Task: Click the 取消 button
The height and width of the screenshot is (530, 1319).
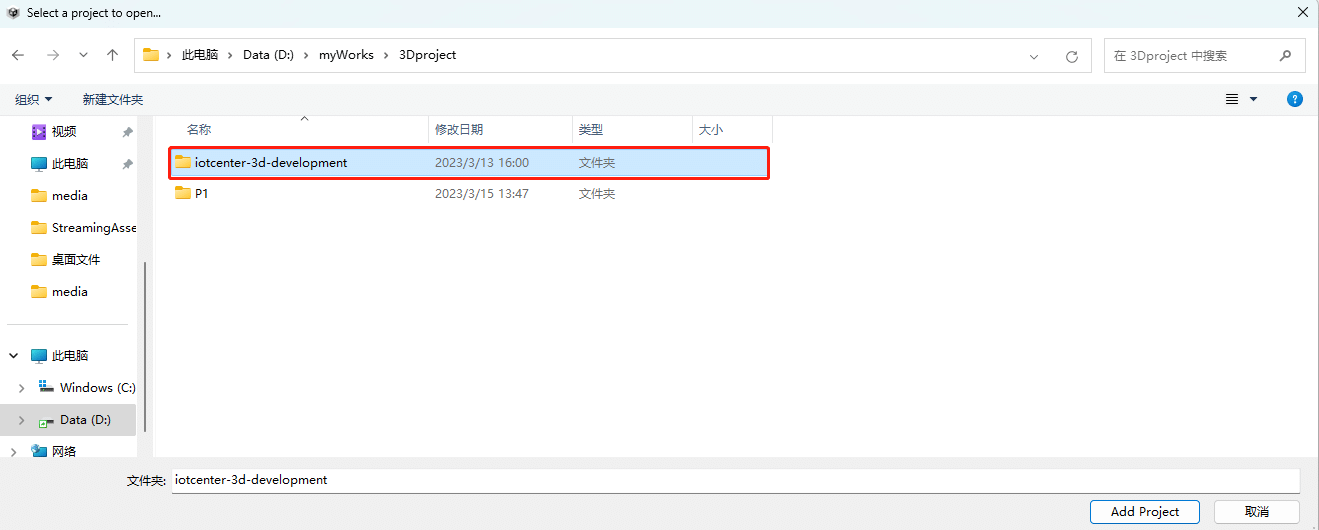Action: 1256,511
